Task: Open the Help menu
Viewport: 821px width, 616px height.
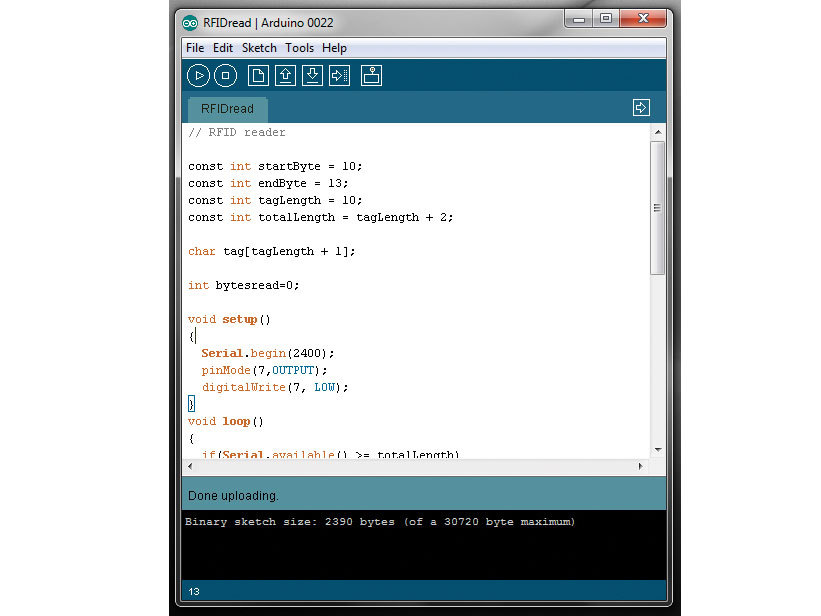Action: click(334, 48)
